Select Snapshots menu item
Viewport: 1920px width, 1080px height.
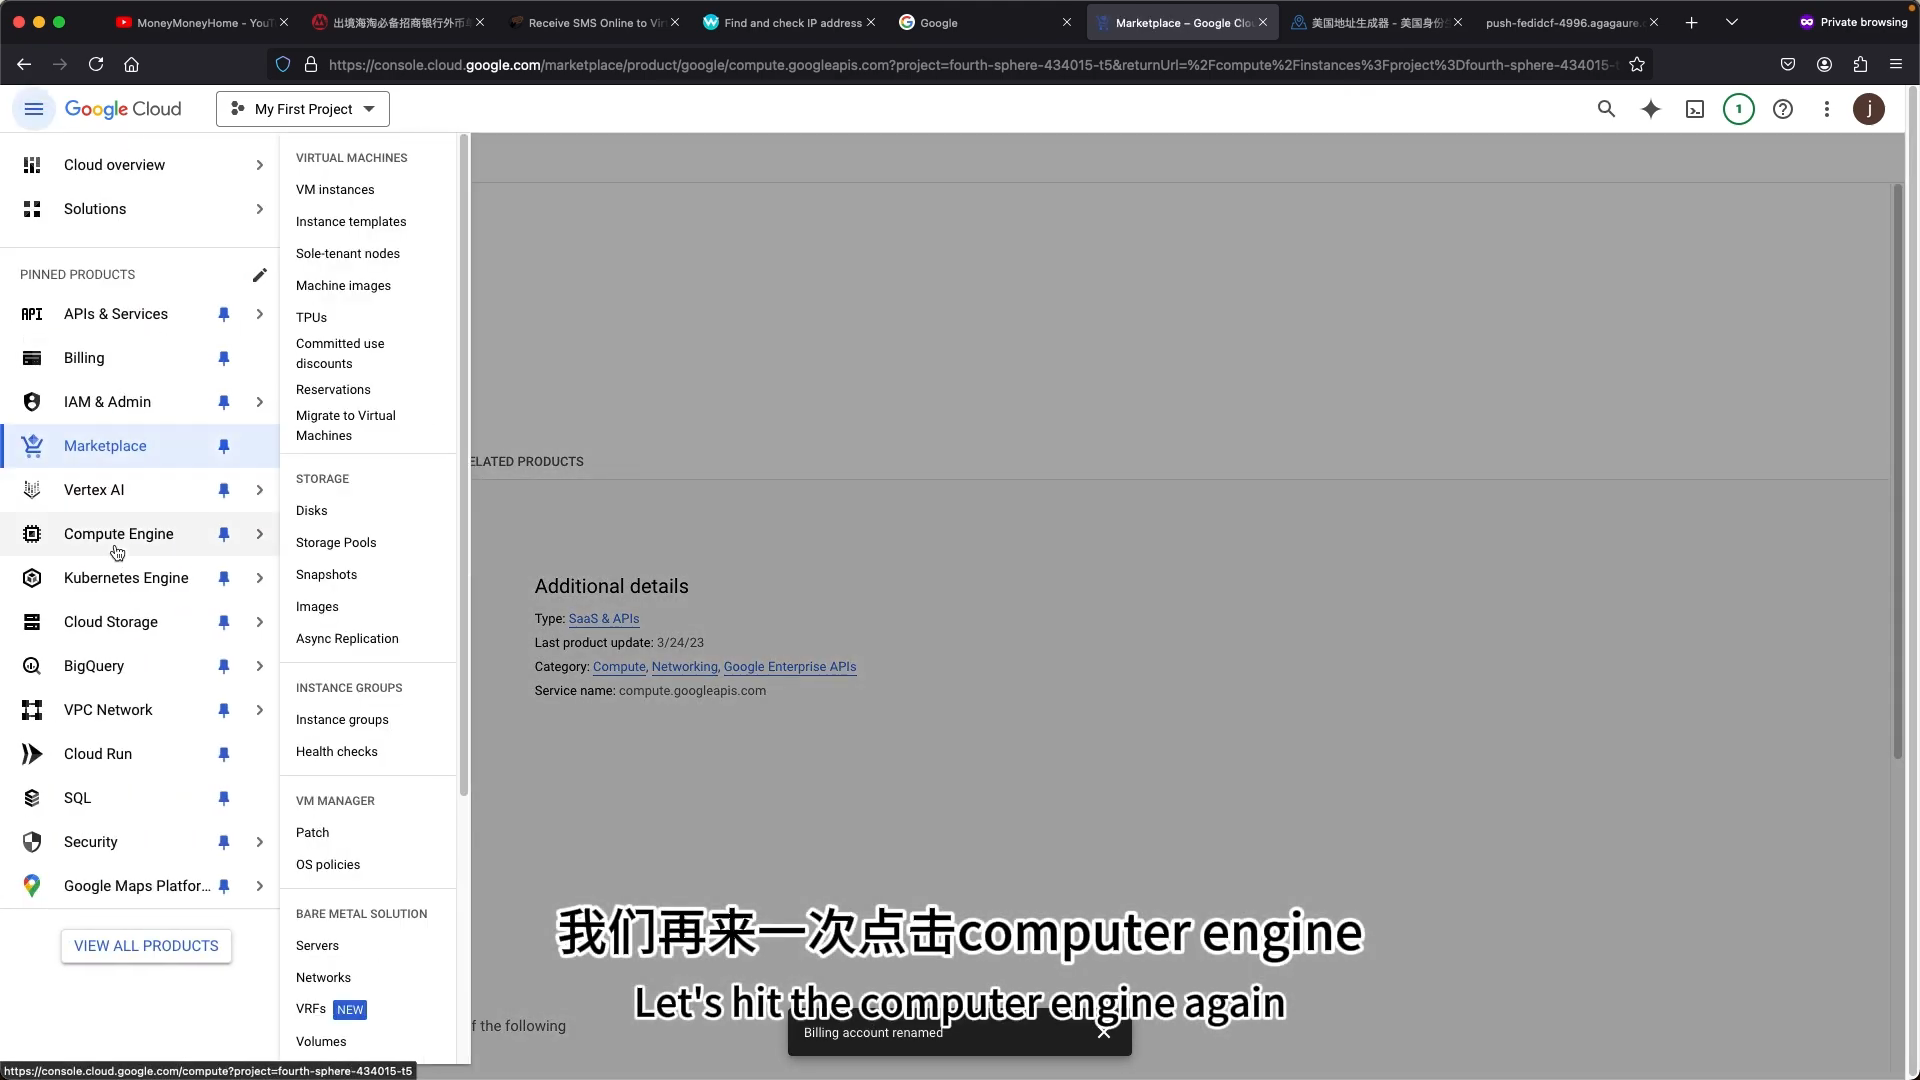(326, 575)
